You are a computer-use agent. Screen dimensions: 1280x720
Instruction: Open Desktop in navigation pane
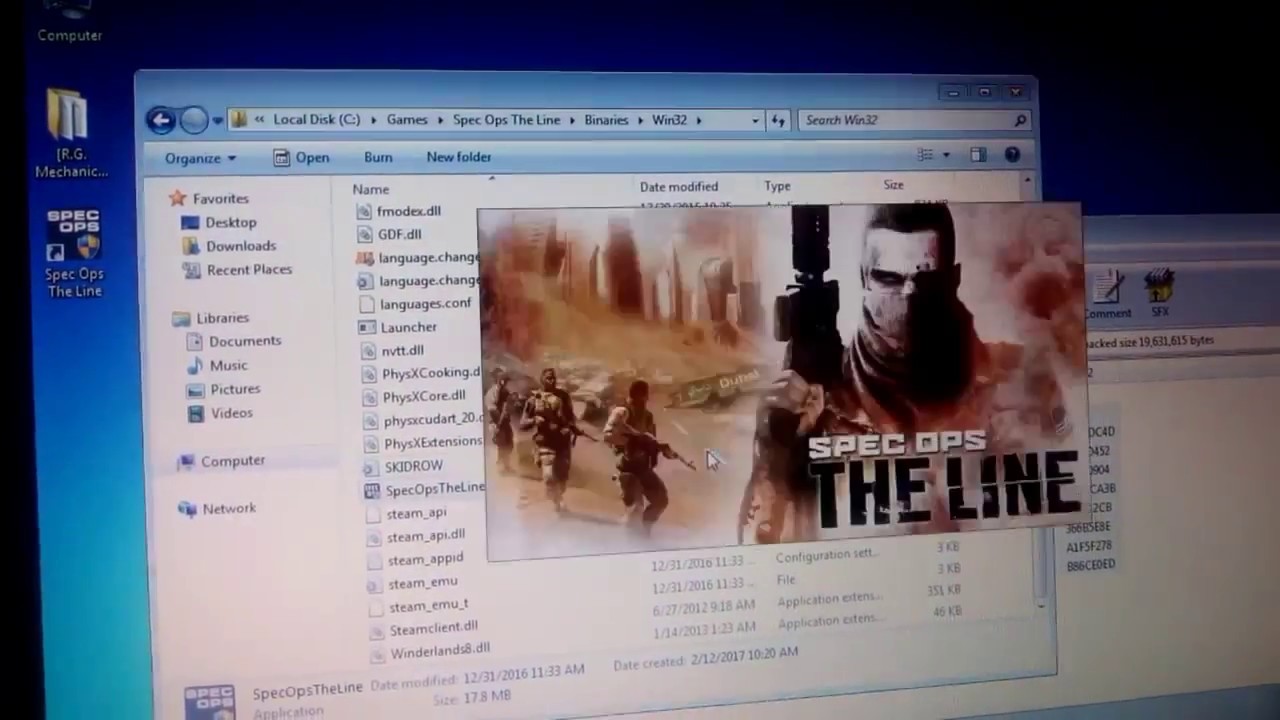click(219, 222)
